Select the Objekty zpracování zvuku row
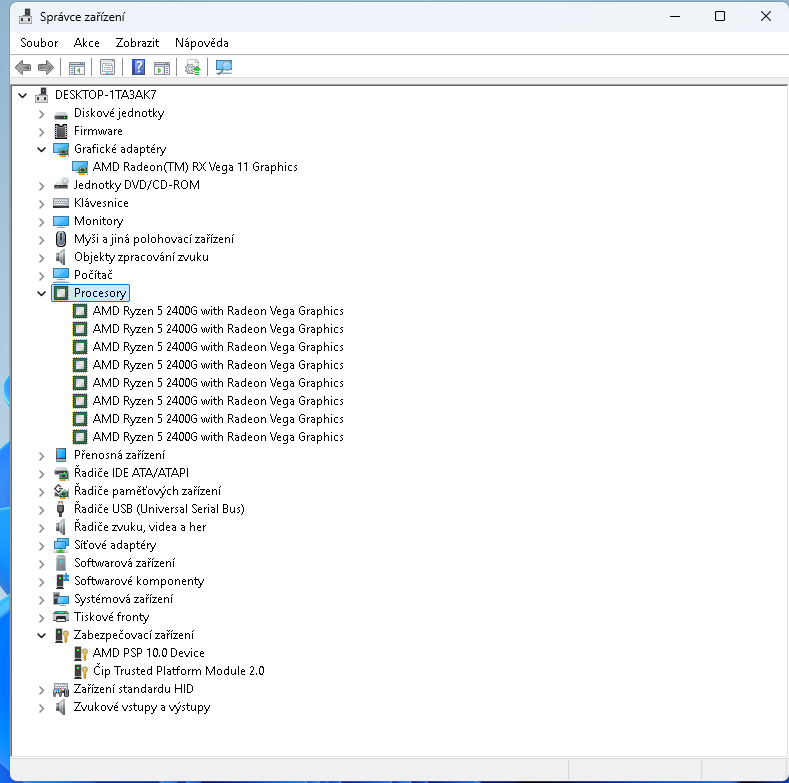This screenshot has width=789, height=783. (x=141, y=257)
